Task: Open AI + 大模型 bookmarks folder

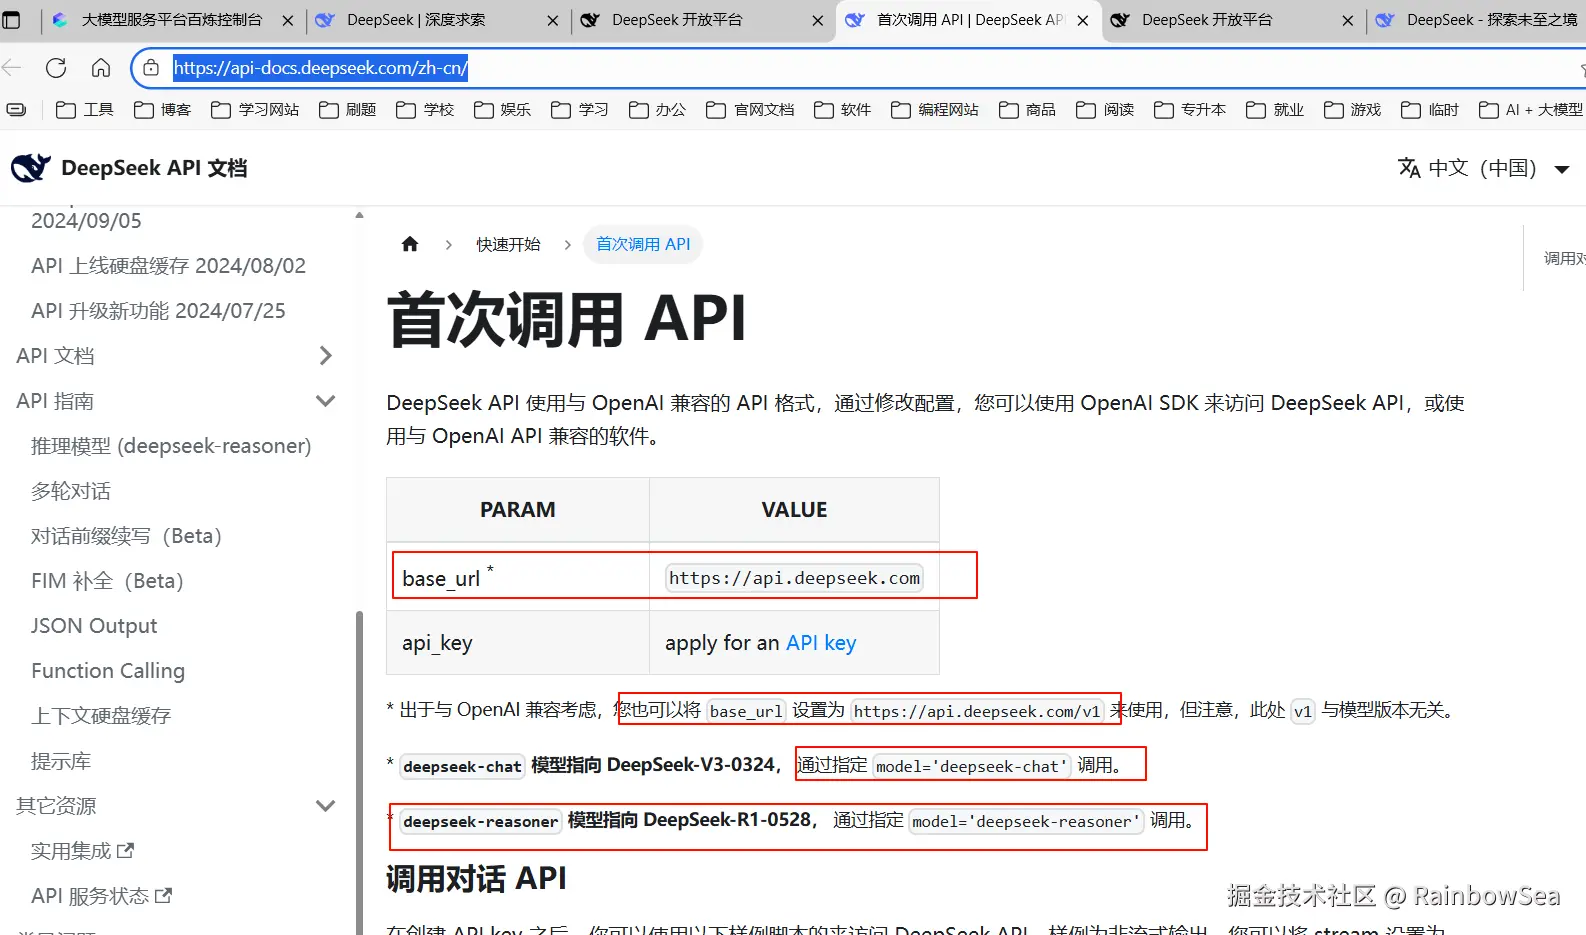Action: tap(1531, 110)
